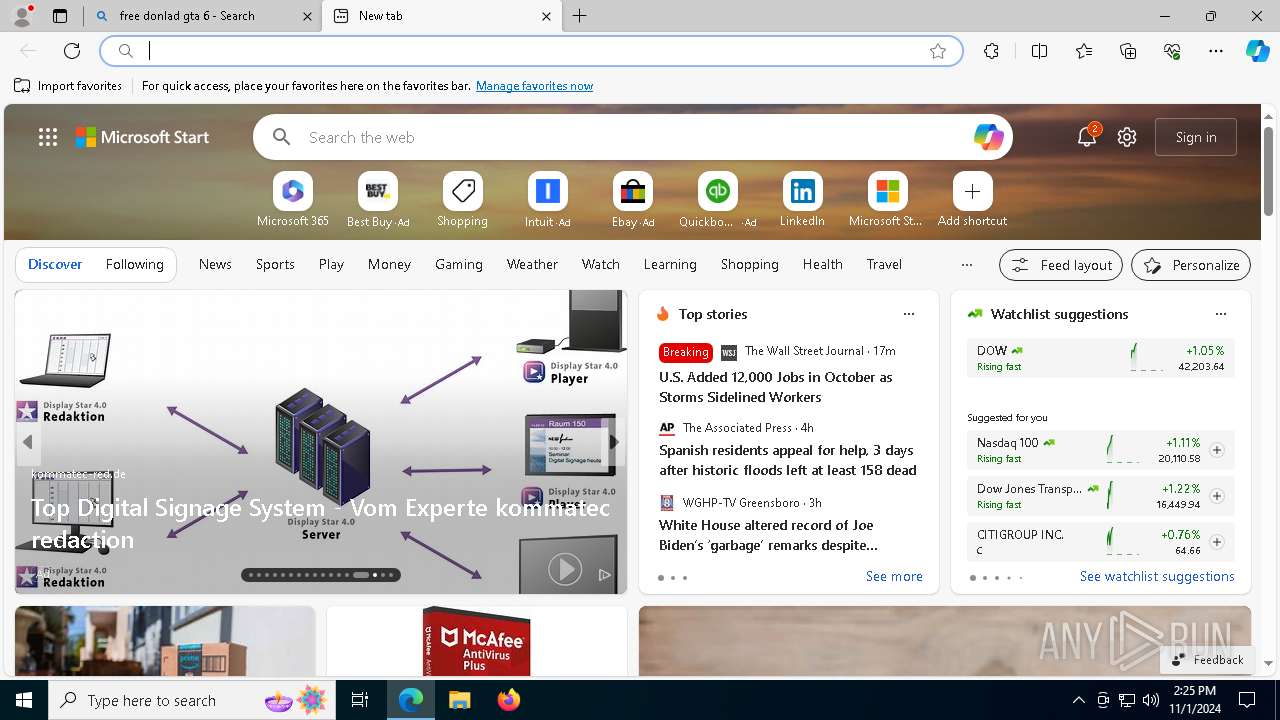Open Edge Settings and more menu
The height and width of the screenshot is (720, 1280).
click(x=1216, y=51)
